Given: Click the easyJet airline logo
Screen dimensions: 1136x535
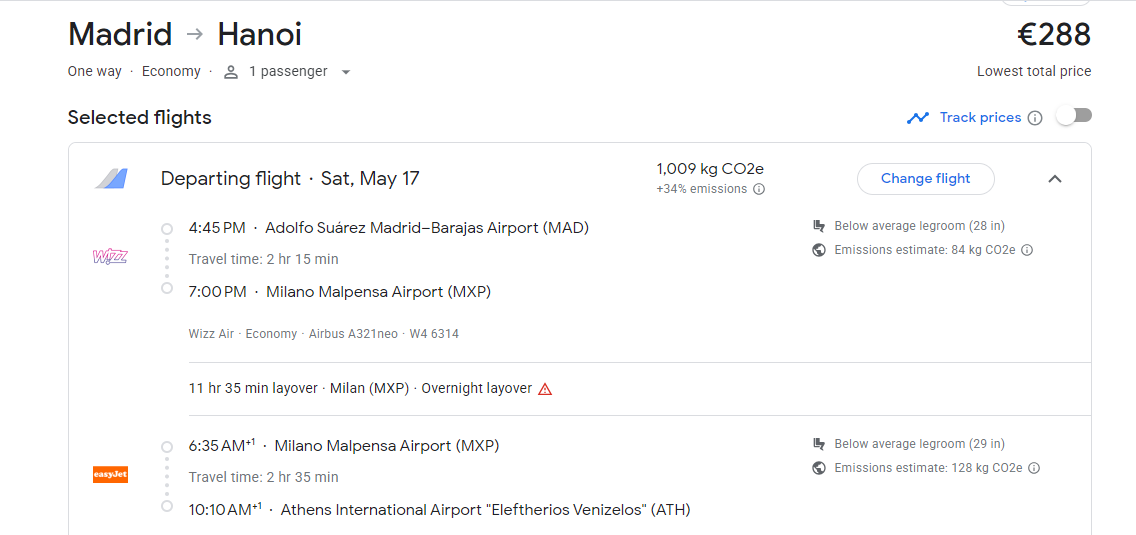Looking at the screenshot, I should coord(110,475).
